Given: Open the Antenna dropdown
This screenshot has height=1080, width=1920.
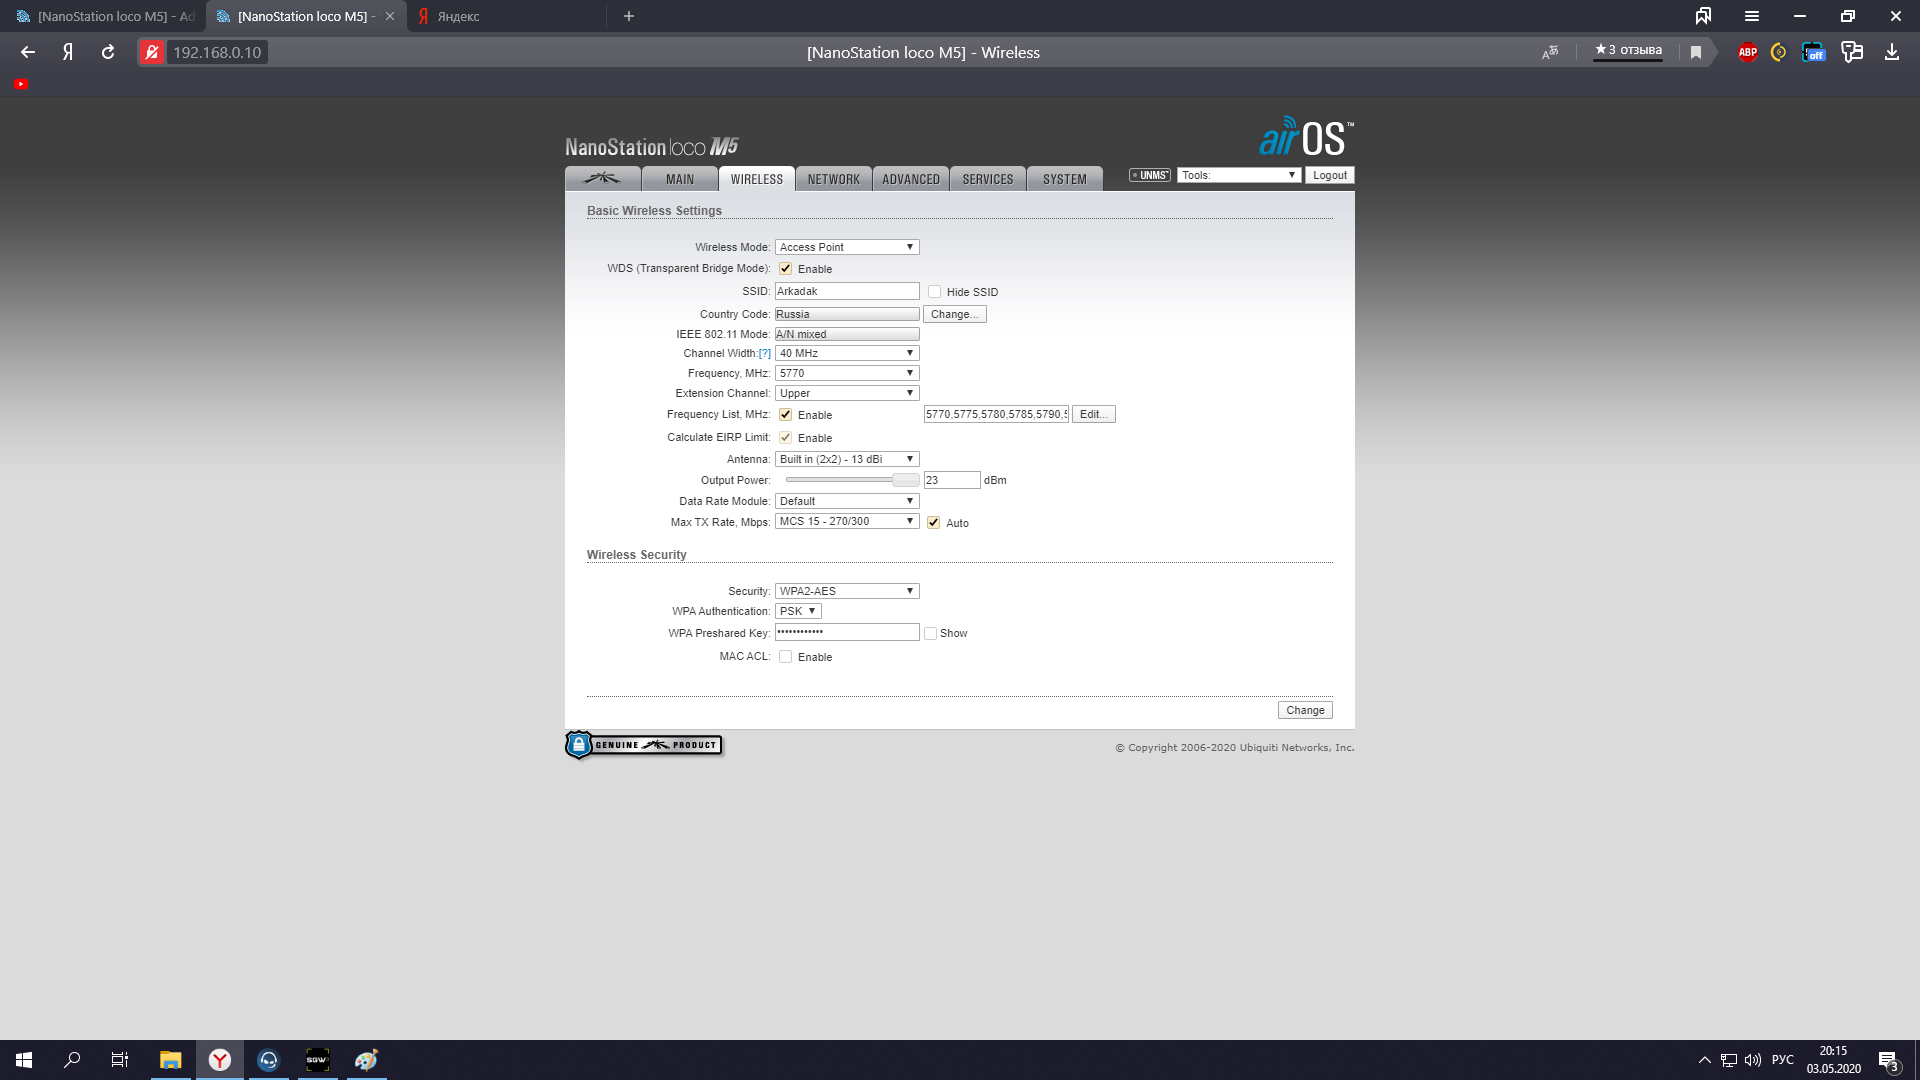Looking at the screenshot, I should coord(847,459).
